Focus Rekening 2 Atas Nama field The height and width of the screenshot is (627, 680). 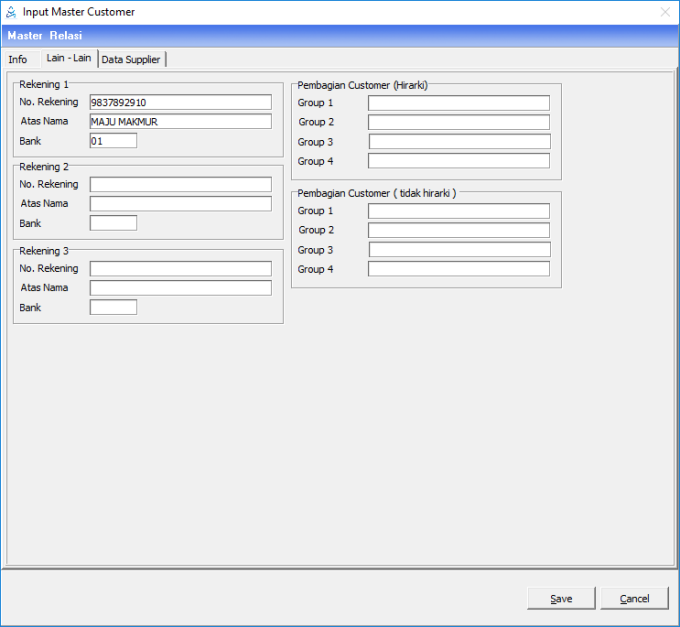point(180,204)
